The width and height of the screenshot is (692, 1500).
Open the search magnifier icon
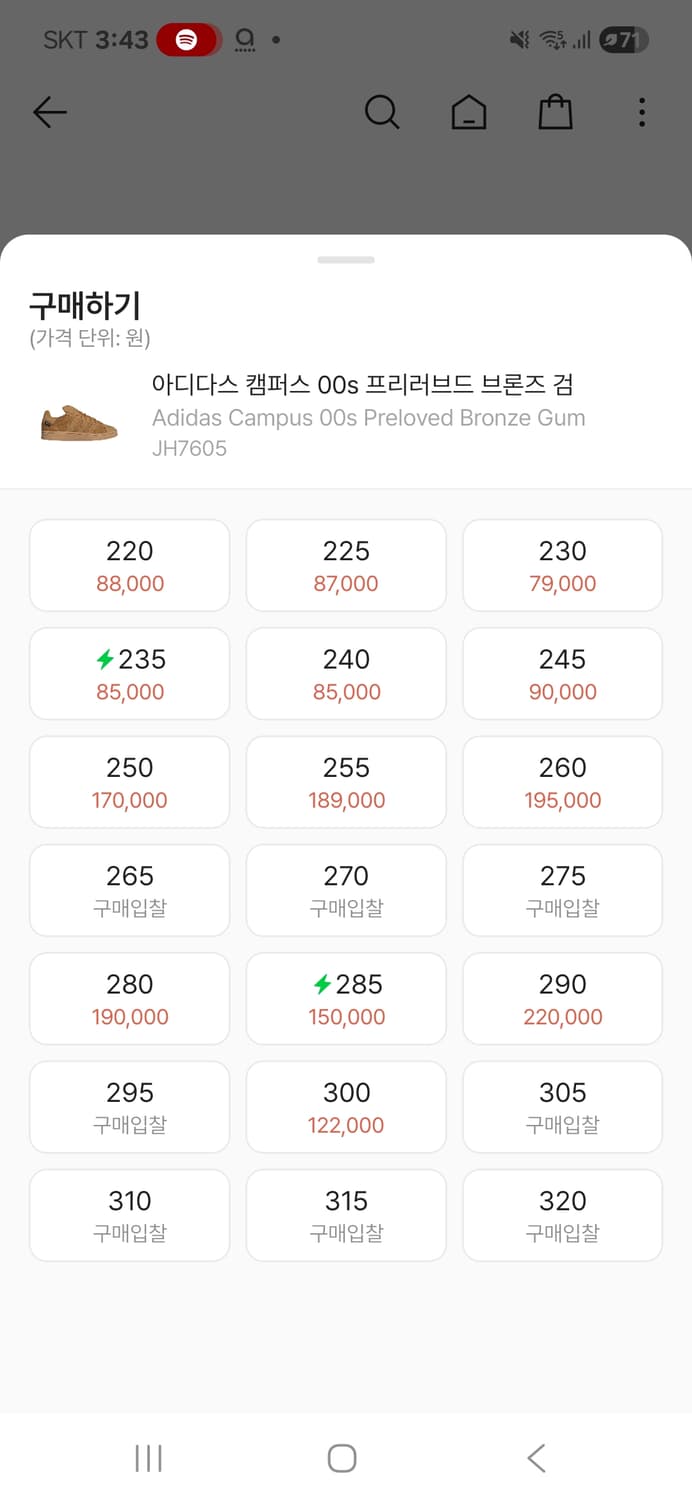(x=381, y=112)
